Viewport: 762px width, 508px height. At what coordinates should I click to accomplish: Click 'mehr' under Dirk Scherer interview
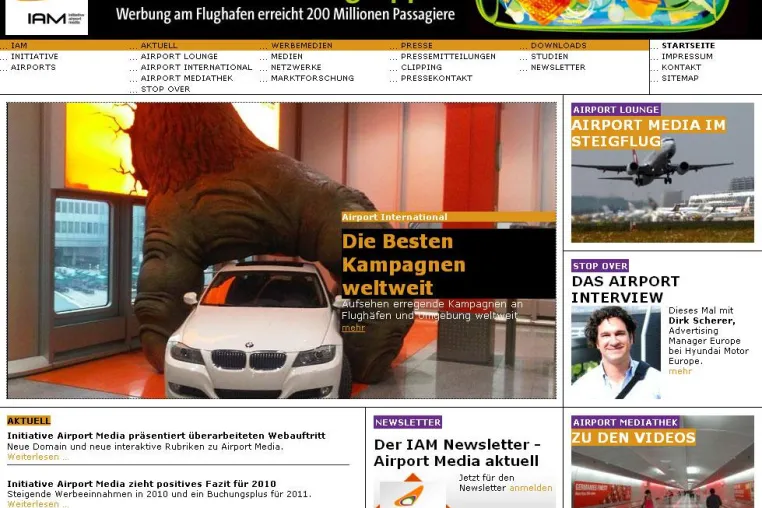point(680,371)
